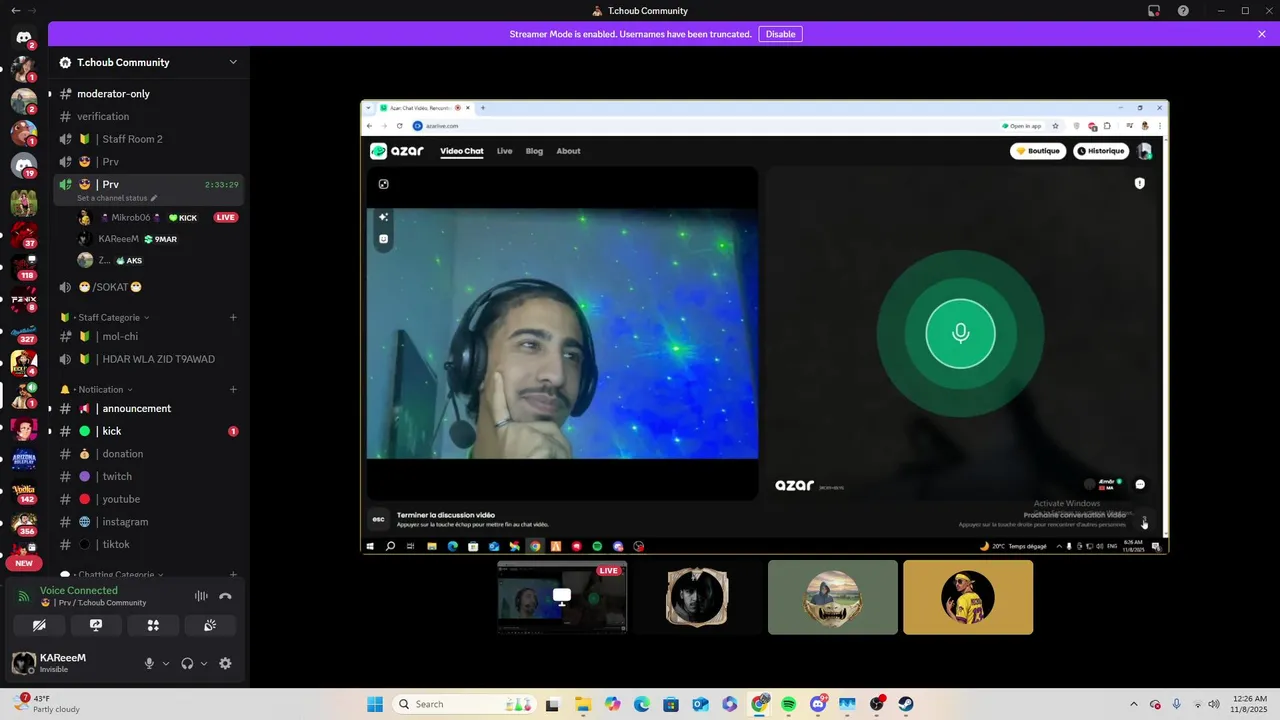The image size is (1280, 720).
Task: Open the soundboard
Action: 210,625
